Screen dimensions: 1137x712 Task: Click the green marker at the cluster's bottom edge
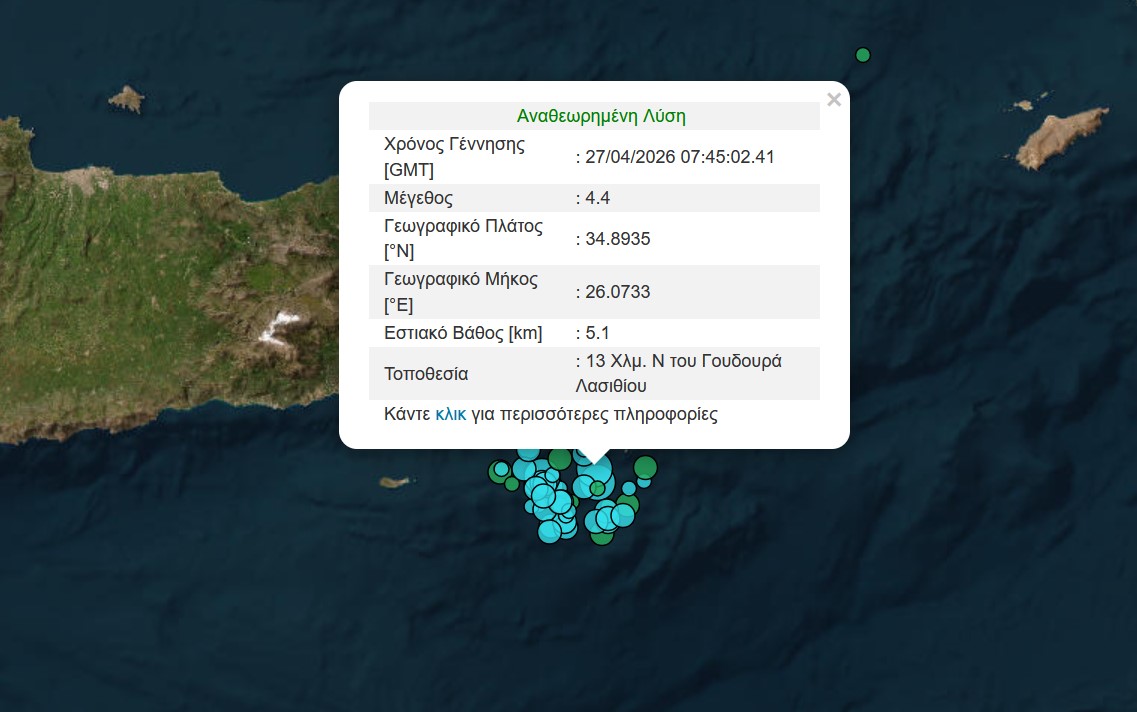coord(601,536)
